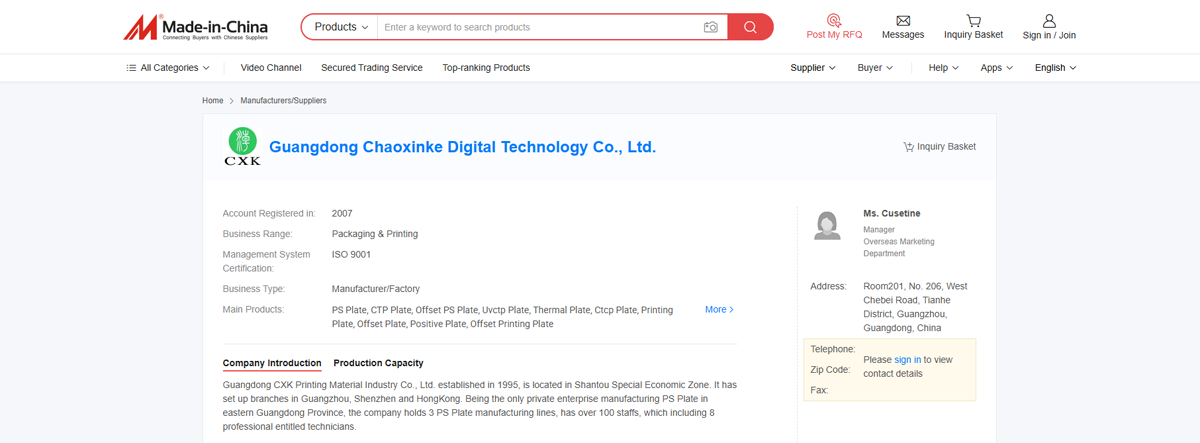Click the Messages label
1200x443 pixels.
pyautogui.click(x=903, y=35)
